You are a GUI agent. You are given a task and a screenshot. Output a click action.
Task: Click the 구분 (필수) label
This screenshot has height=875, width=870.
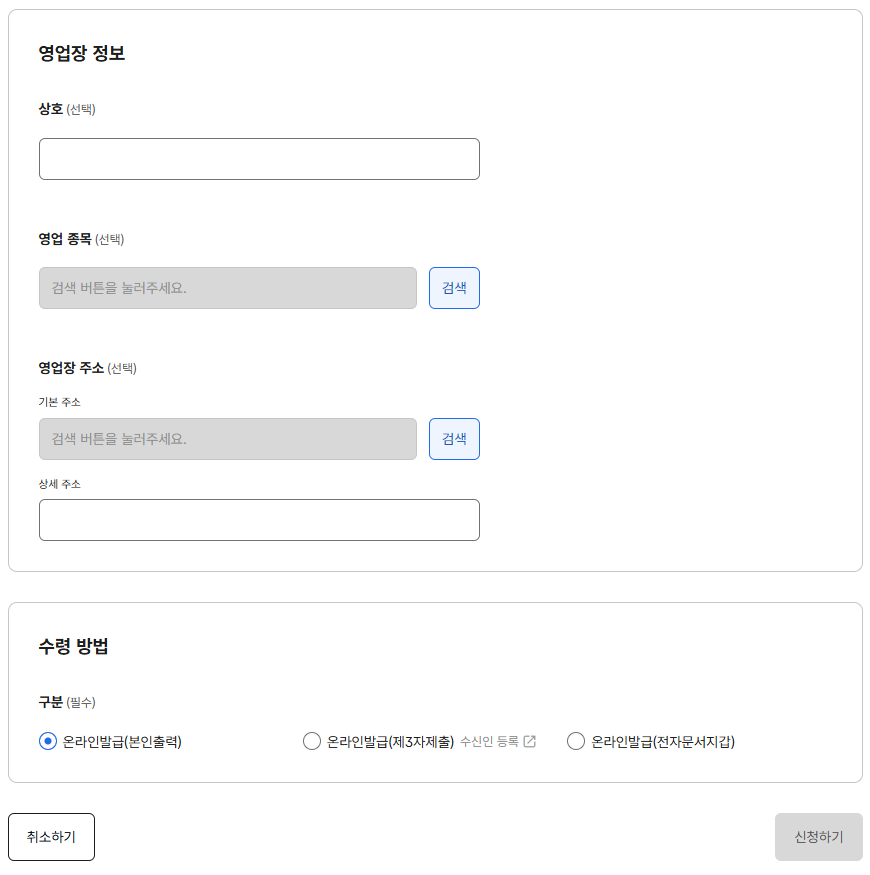point(65,702)
